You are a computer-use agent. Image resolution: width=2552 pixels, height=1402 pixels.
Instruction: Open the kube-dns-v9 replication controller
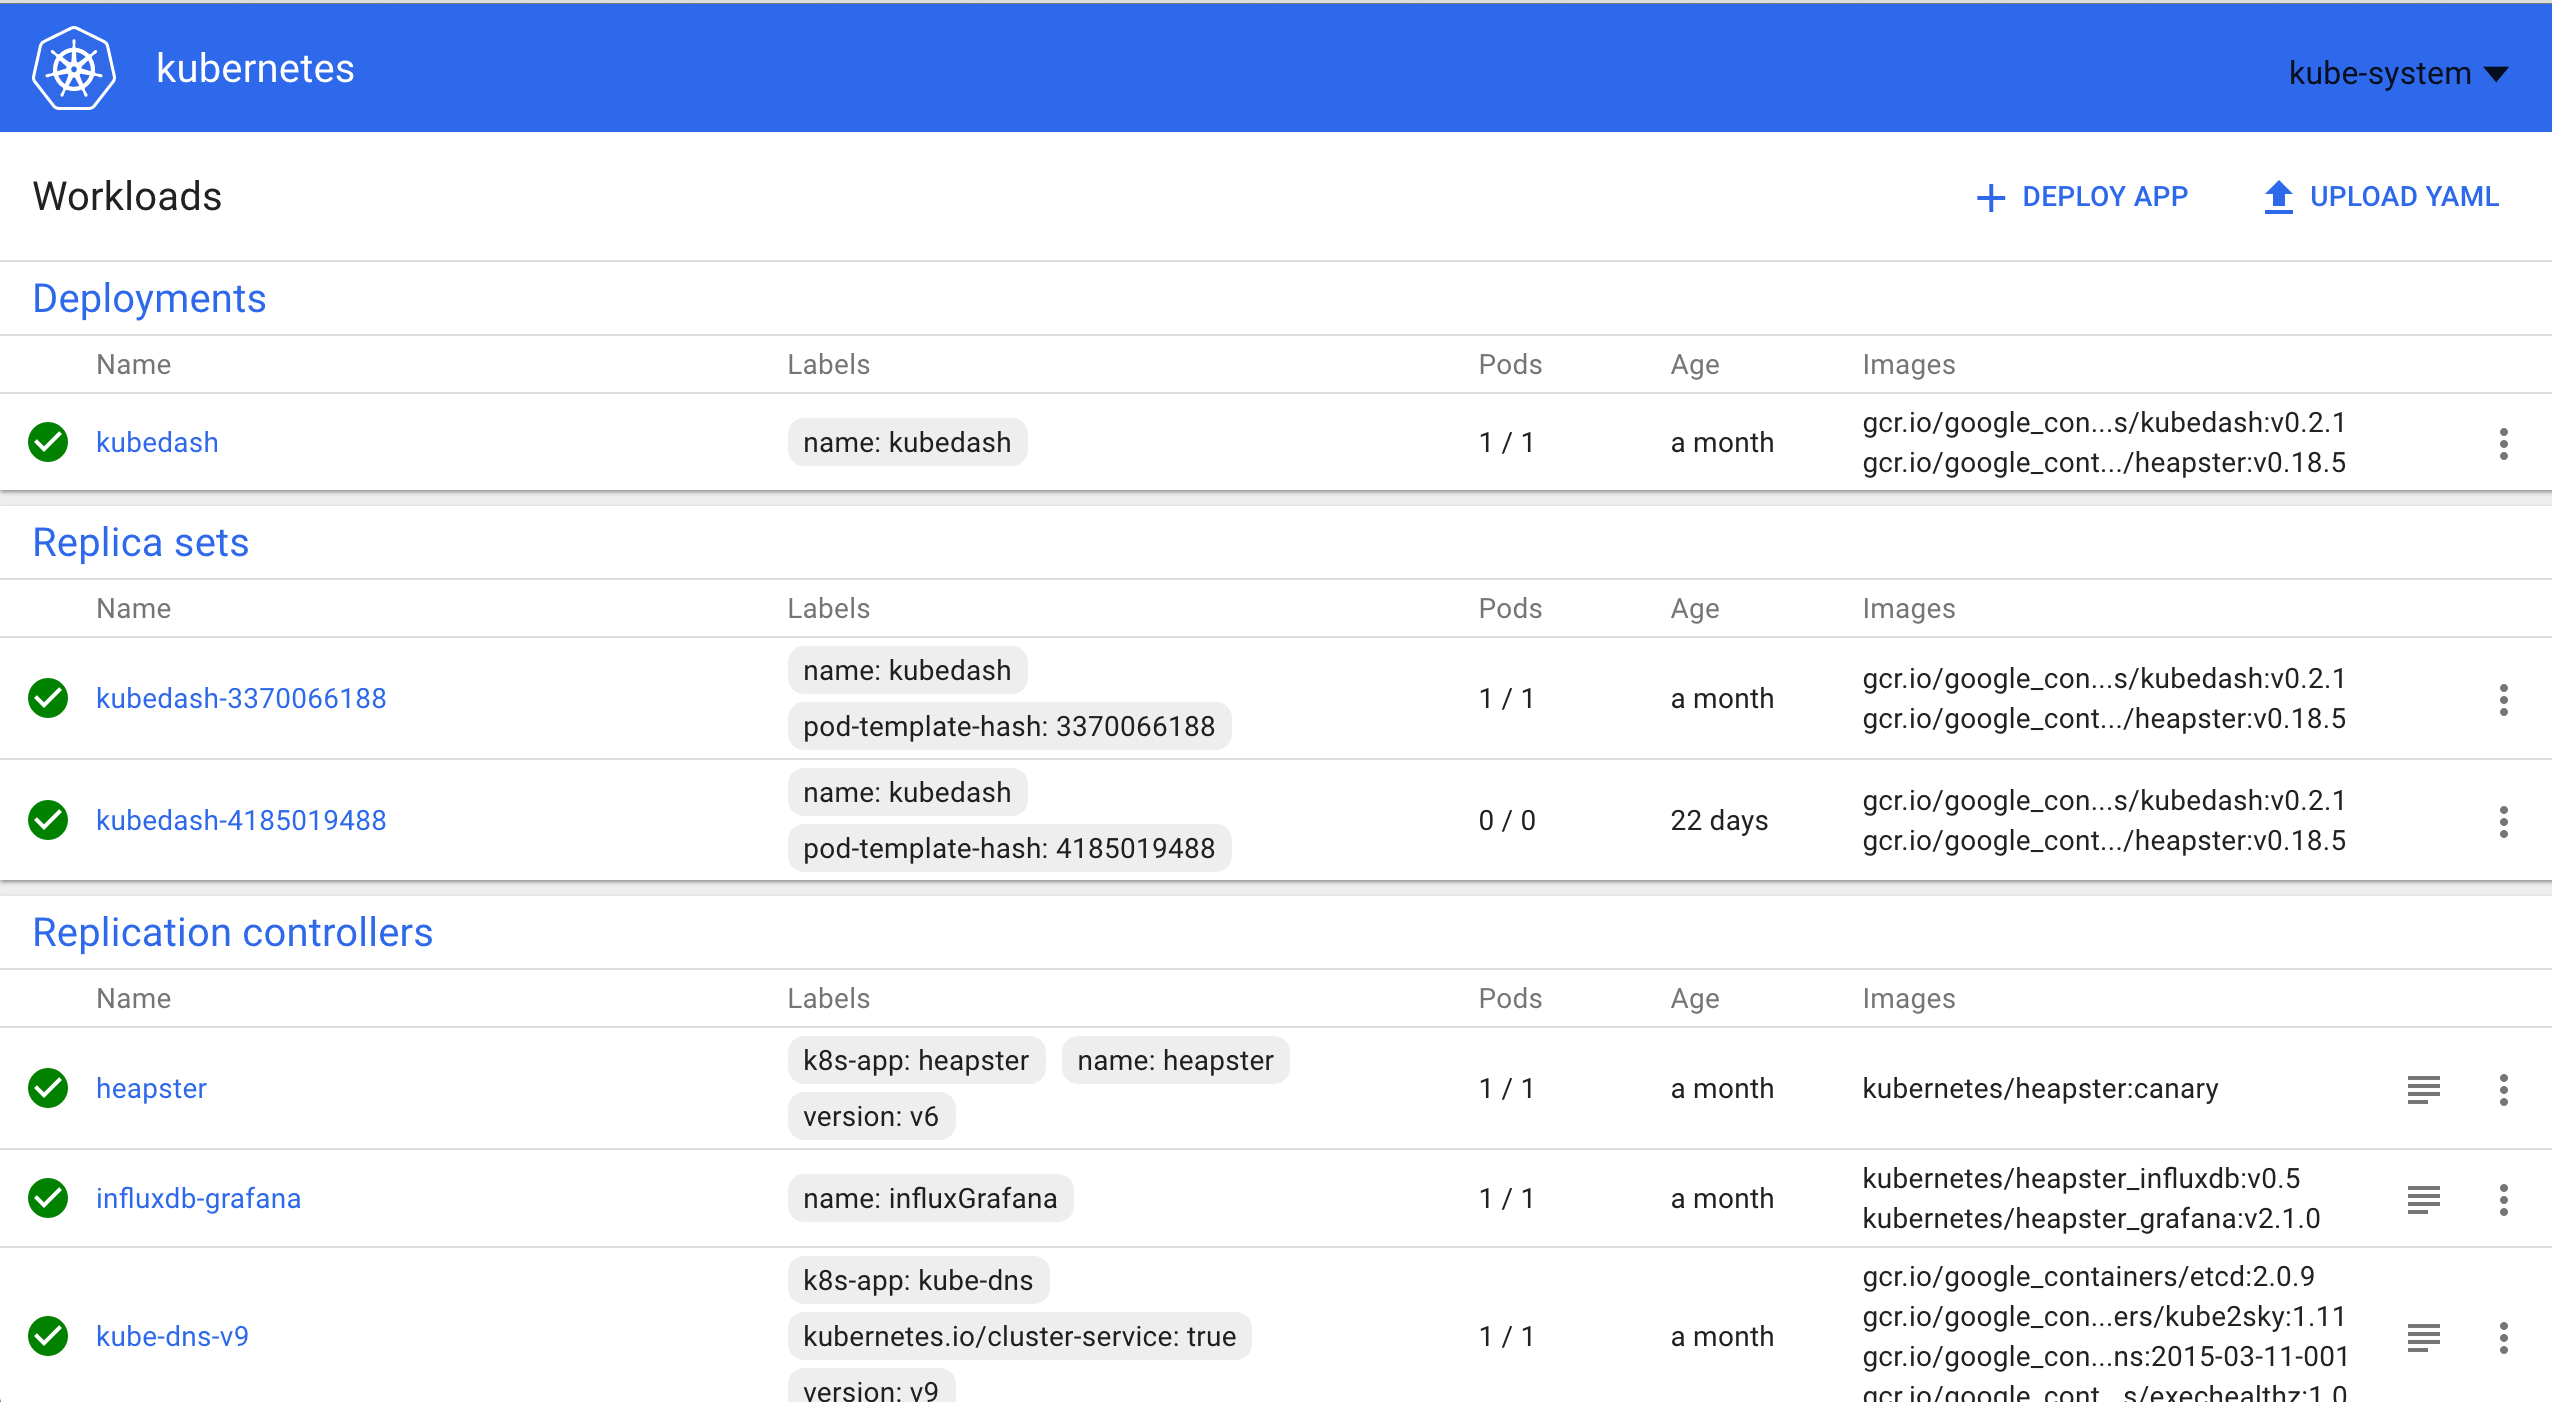pyautogui.click(x=172, y=1336)
